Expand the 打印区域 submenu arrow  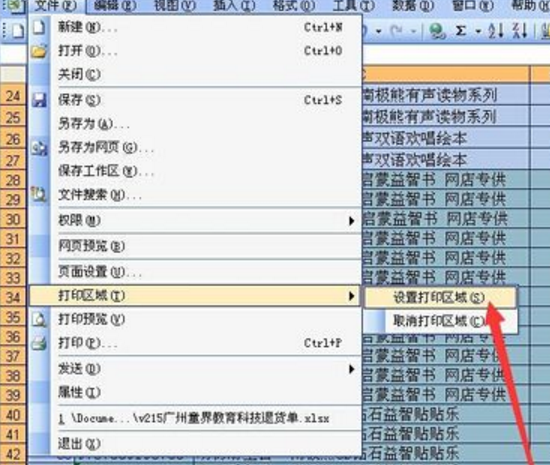coord(351,296)
